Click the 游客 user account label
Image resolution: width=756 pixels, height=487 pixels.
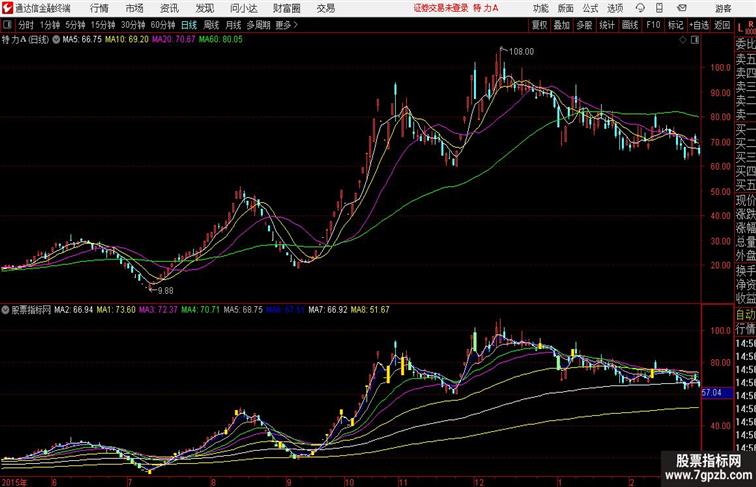point(723,8)
